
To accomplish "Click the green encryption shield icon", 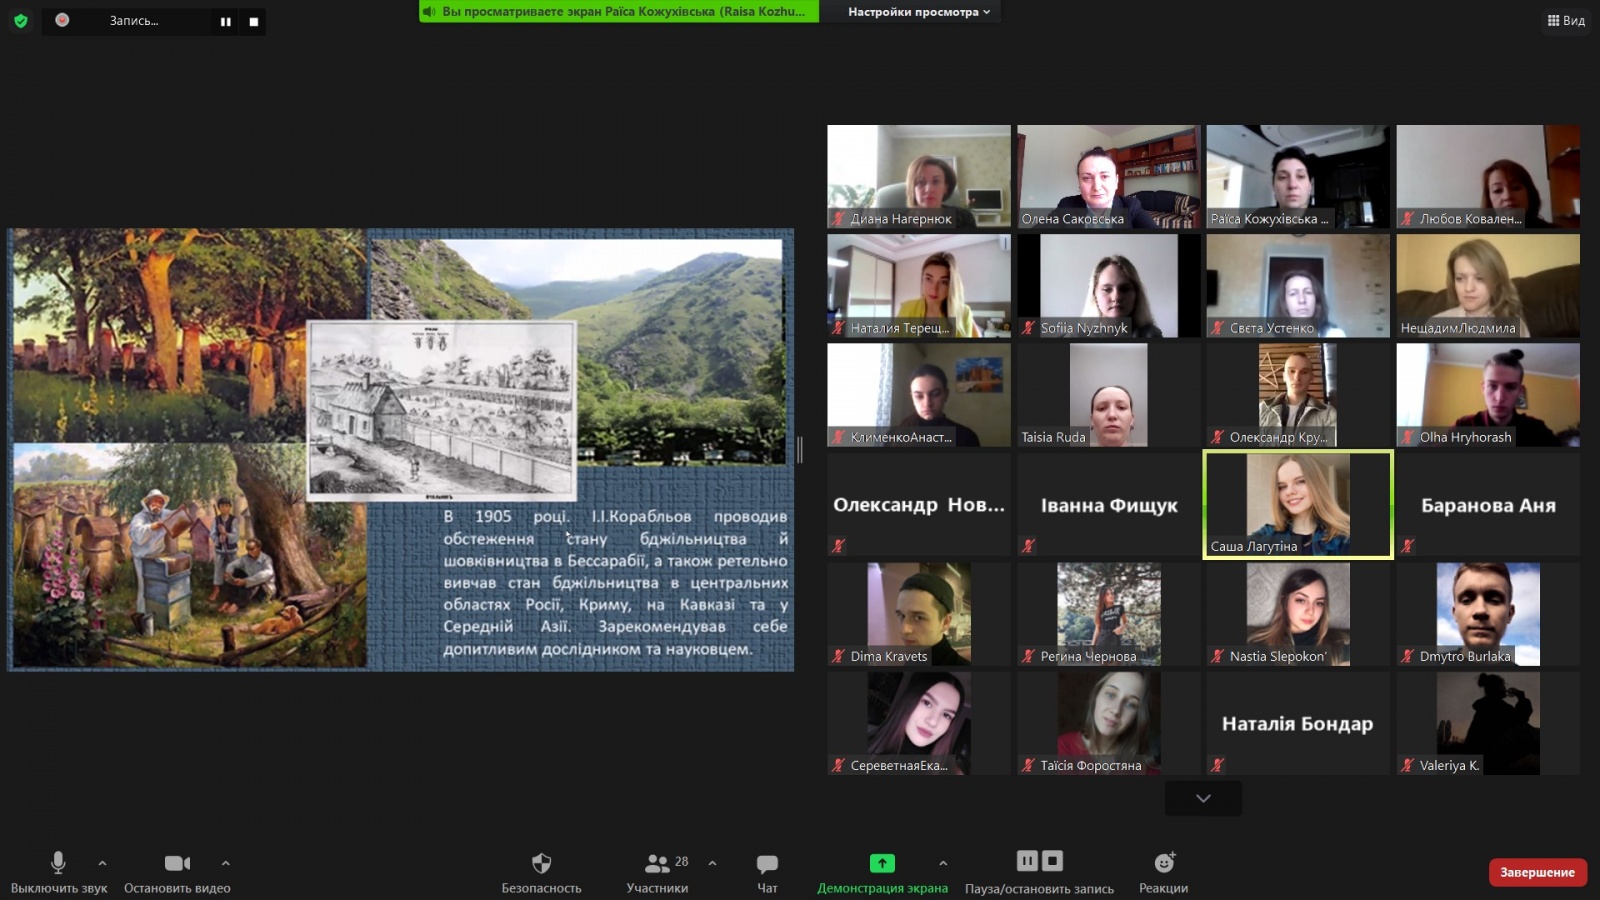I will pos(20,20).
